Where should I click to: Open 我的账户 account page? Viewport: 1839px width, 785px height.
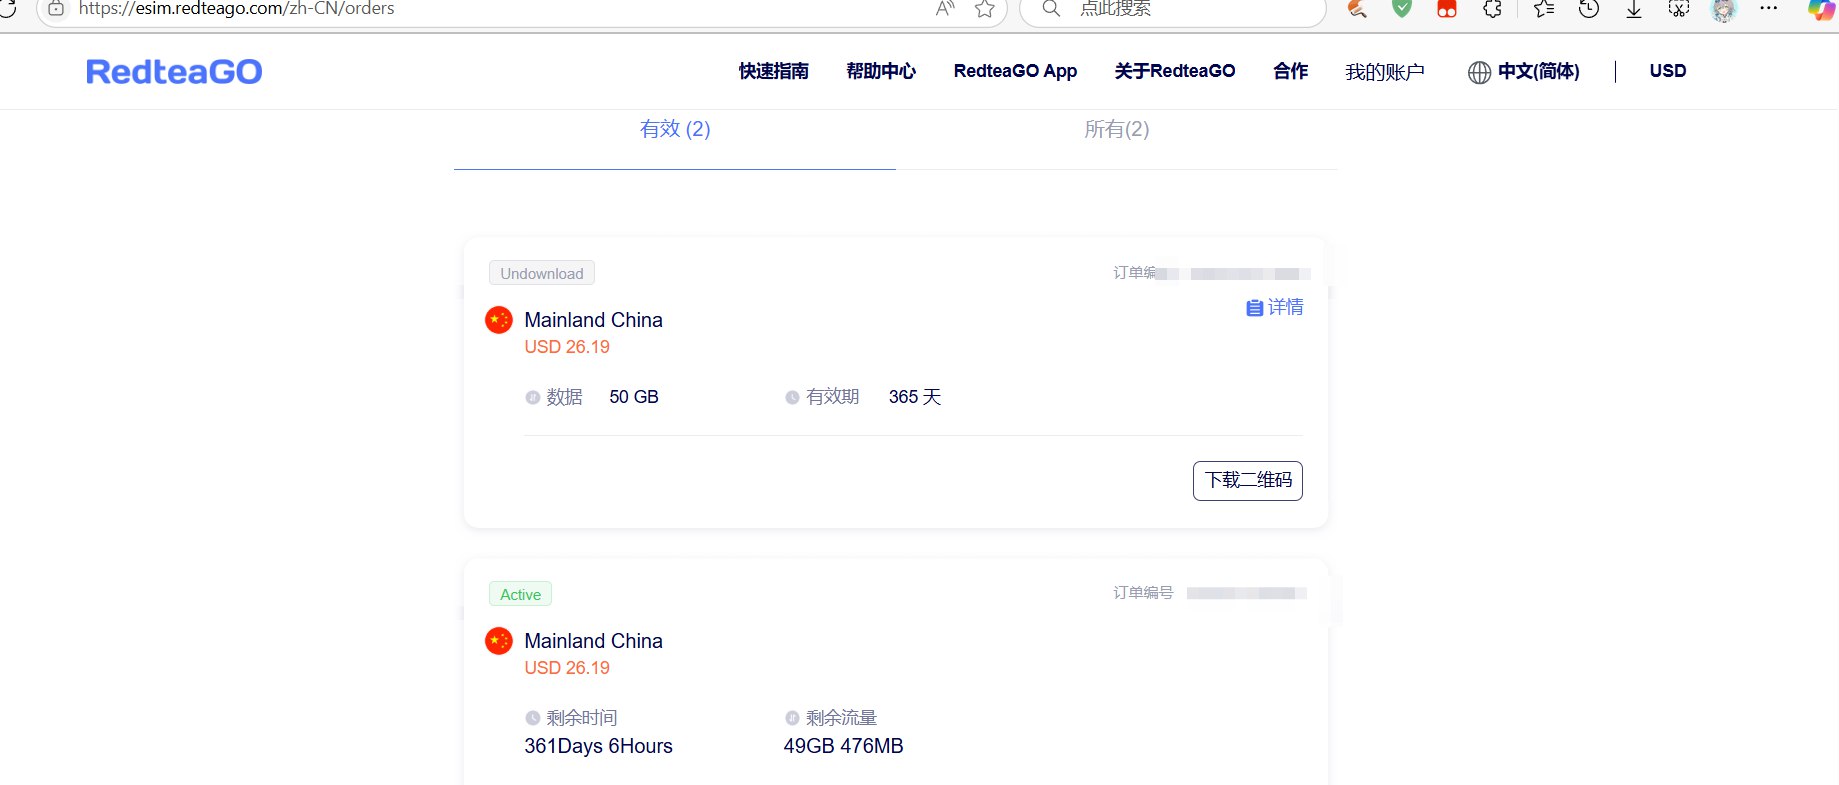pyautogui.click(x=1384, y=72)
